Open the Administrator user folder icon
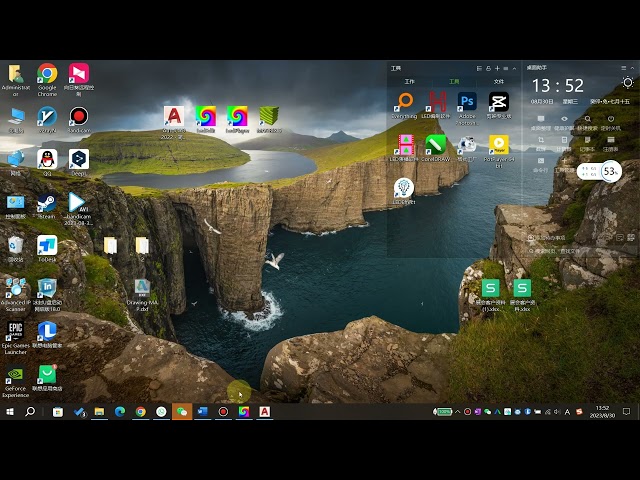The width and height of the screenshot is (640, 480). point(16,74)
